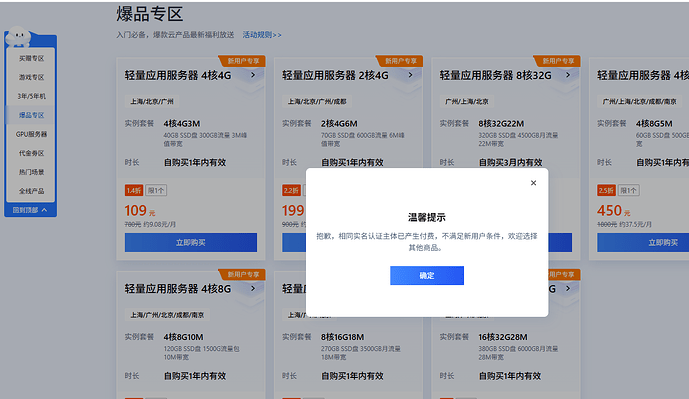Confirm dialog with 确定 button
This screenshot has height=399, width=689.
click(427, 276)
